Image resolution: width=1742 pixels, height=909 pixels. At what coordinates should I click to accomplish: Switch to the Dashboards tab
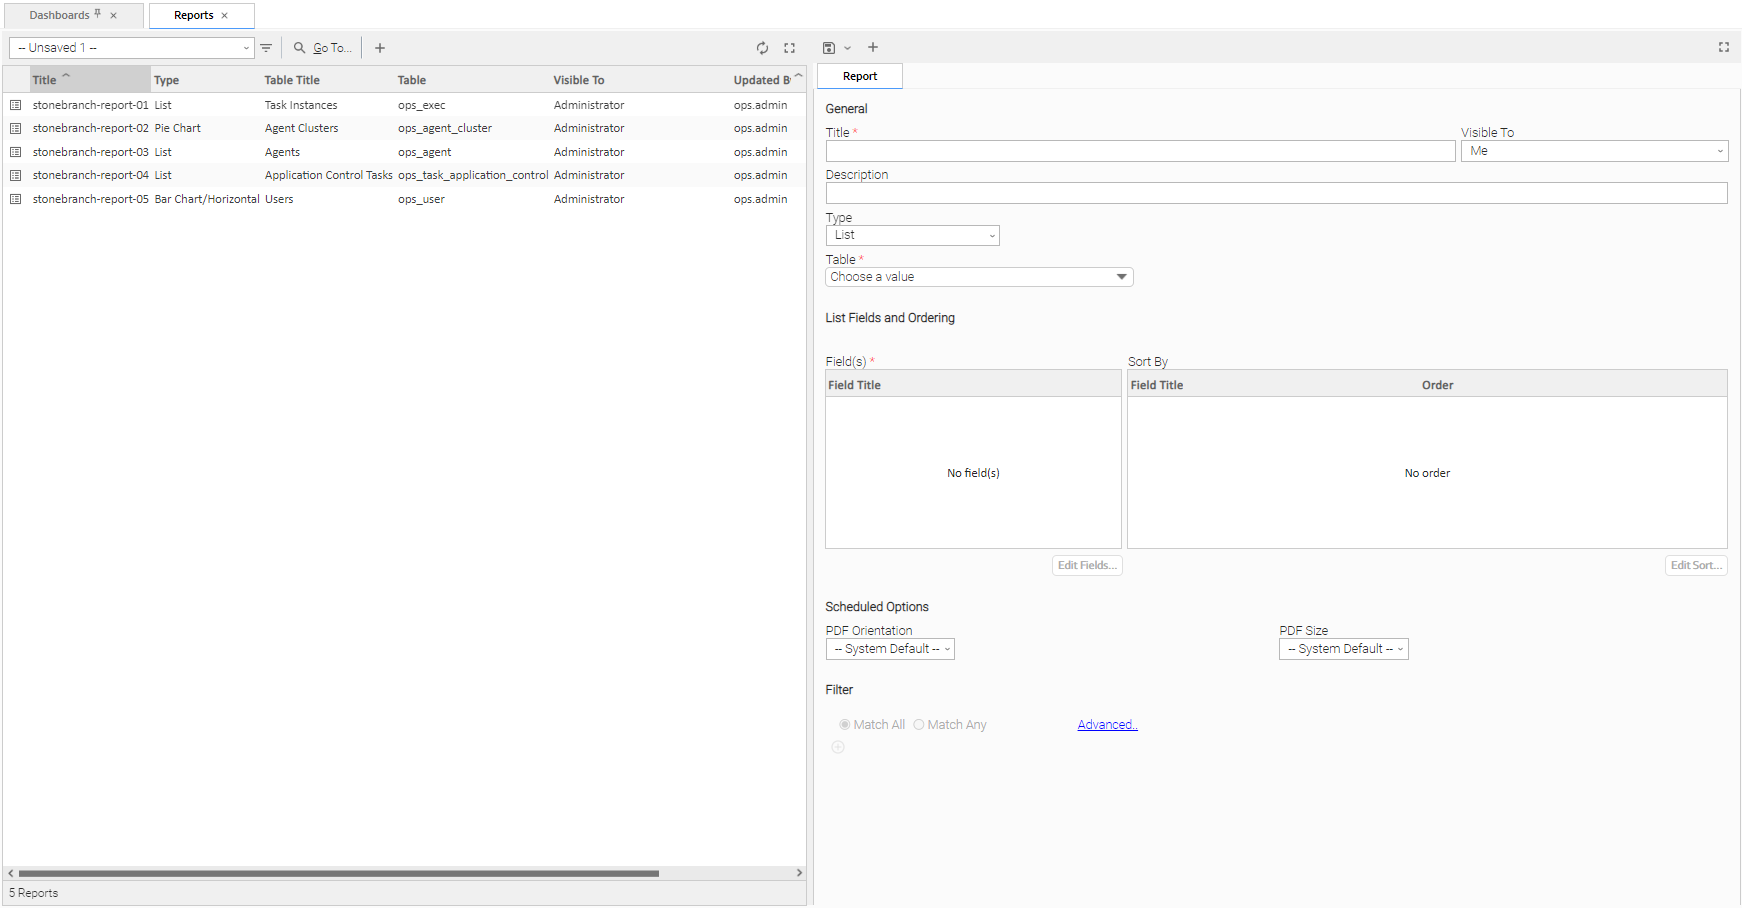(60, 16)
